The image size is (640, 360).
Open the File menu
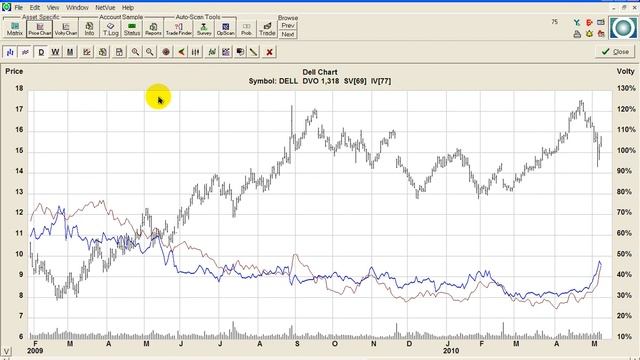[x=18, y=7]
